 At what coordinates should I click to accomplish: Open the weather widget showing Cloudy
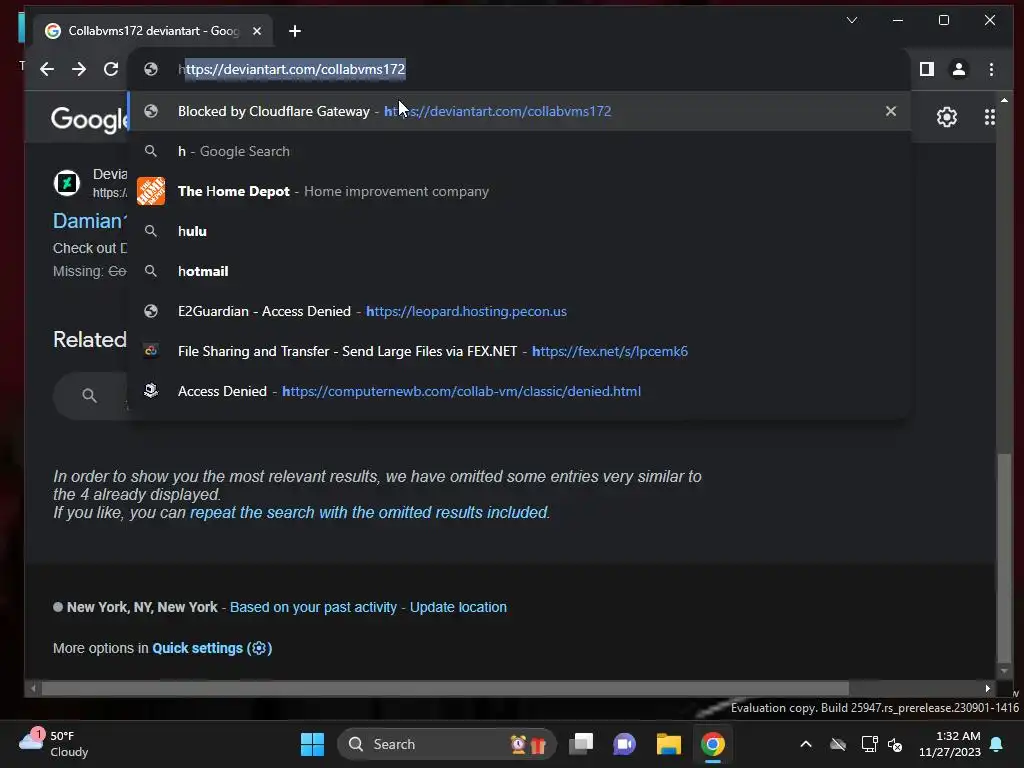(54, 744)
